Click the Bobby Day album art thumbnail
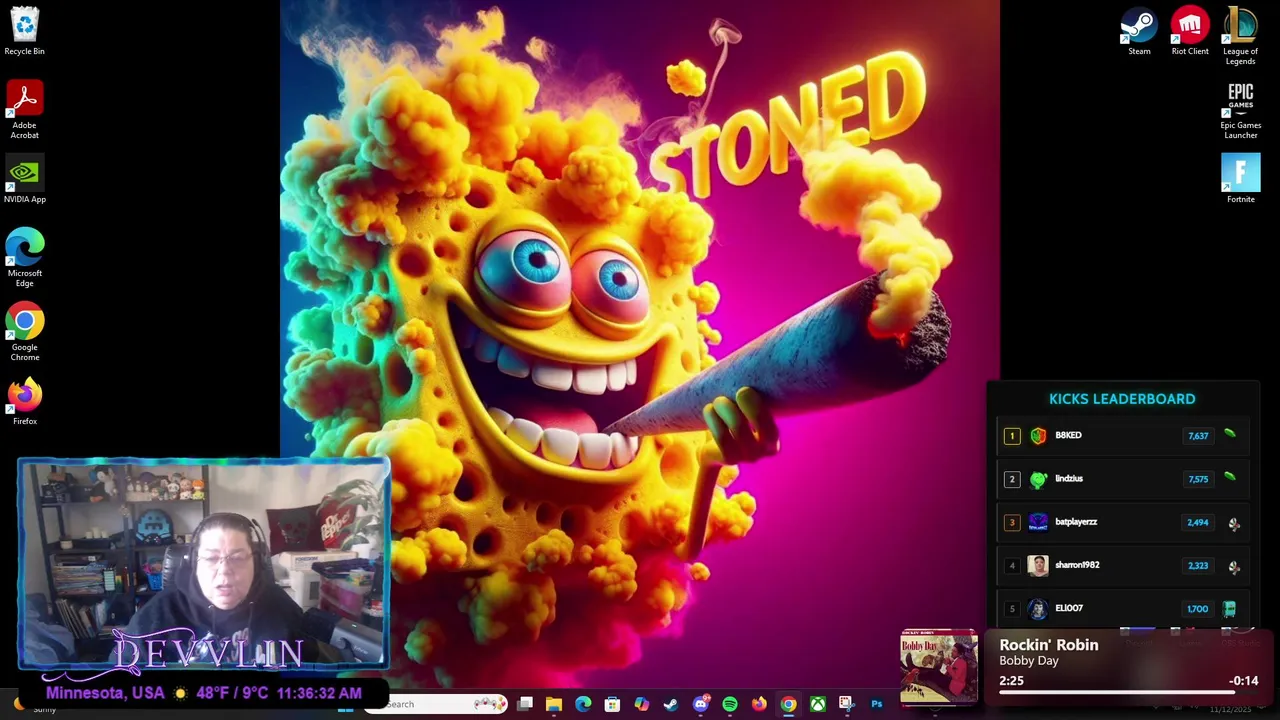Screen dimensions: 1280x720 tap(939, 666)
